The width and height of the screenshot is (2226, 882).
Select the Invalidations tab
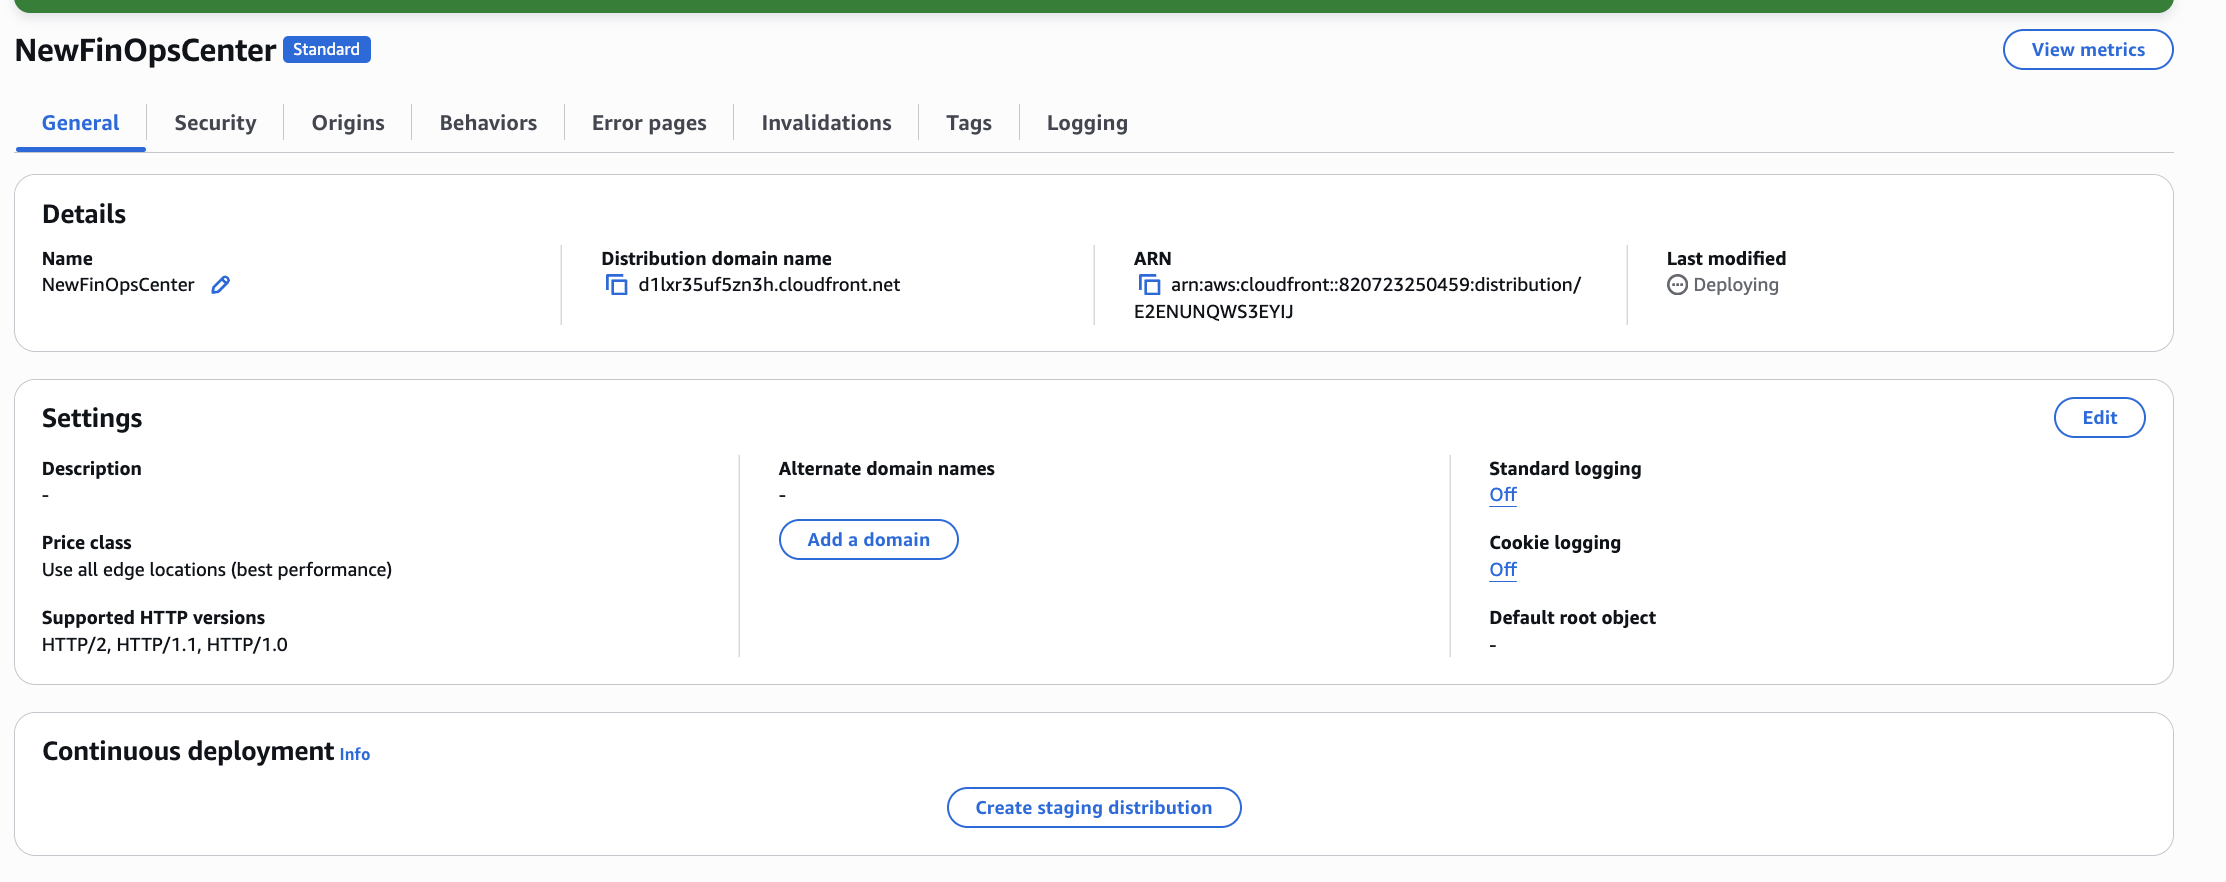click(x=826, y=123)
